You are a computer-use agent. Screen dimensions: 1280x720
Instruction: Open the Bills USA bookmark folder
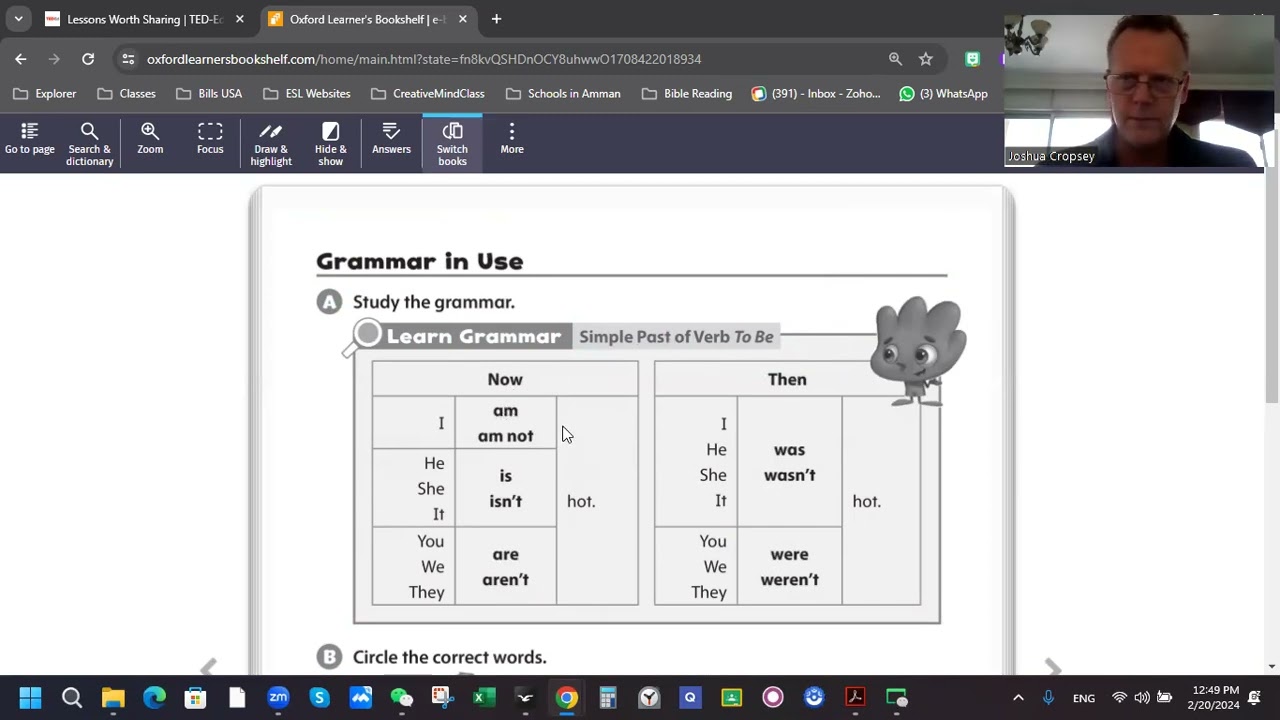[209, 93]
